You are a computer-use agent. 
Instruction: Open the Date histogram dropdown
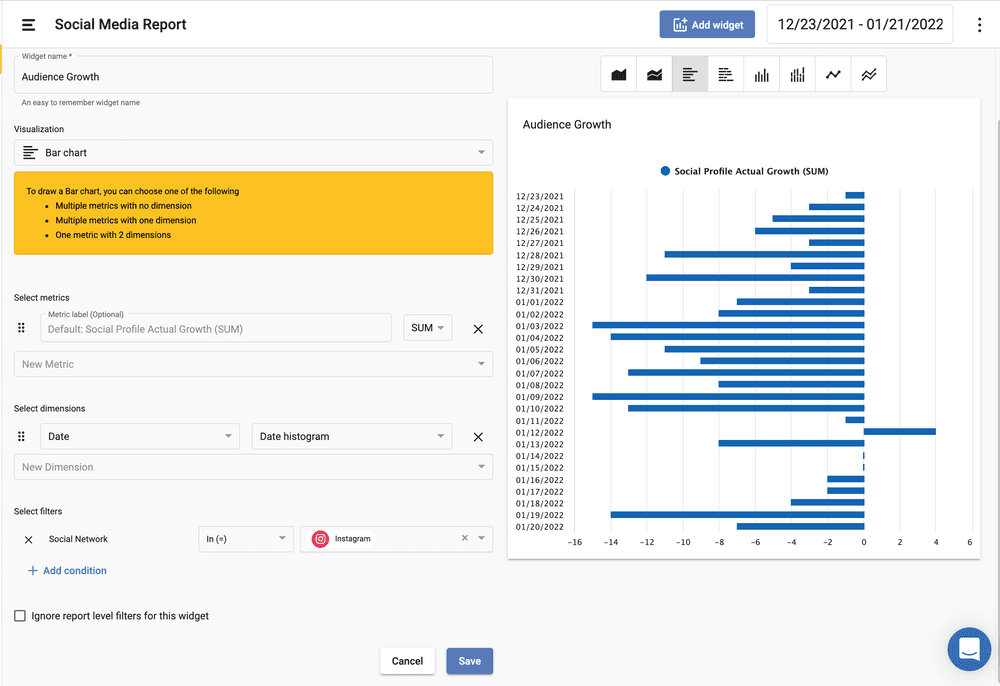tap(351, 436)
